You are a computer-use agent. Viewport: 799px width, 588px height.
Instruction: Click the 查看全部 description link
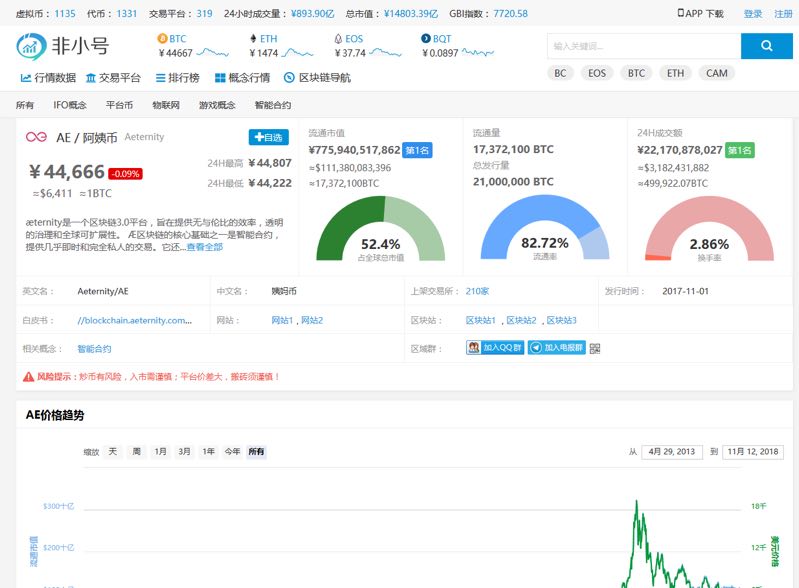click(x=204, y=247)
